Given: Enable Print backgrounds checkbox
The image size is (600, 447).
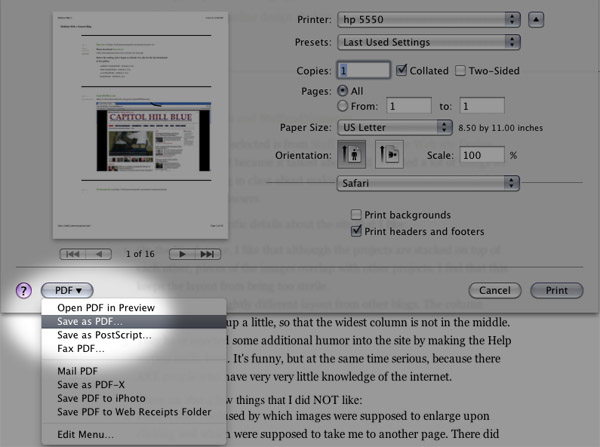Looking at the screenshot, I should (356, 215).
